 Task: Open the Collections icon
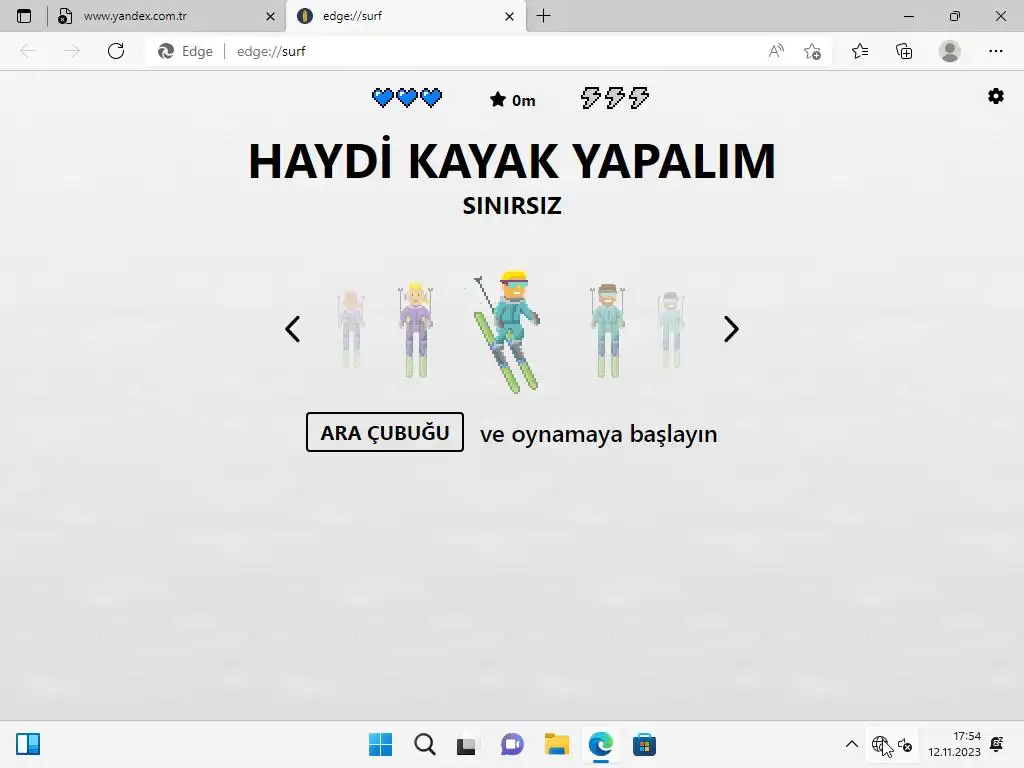click(904, 51)
